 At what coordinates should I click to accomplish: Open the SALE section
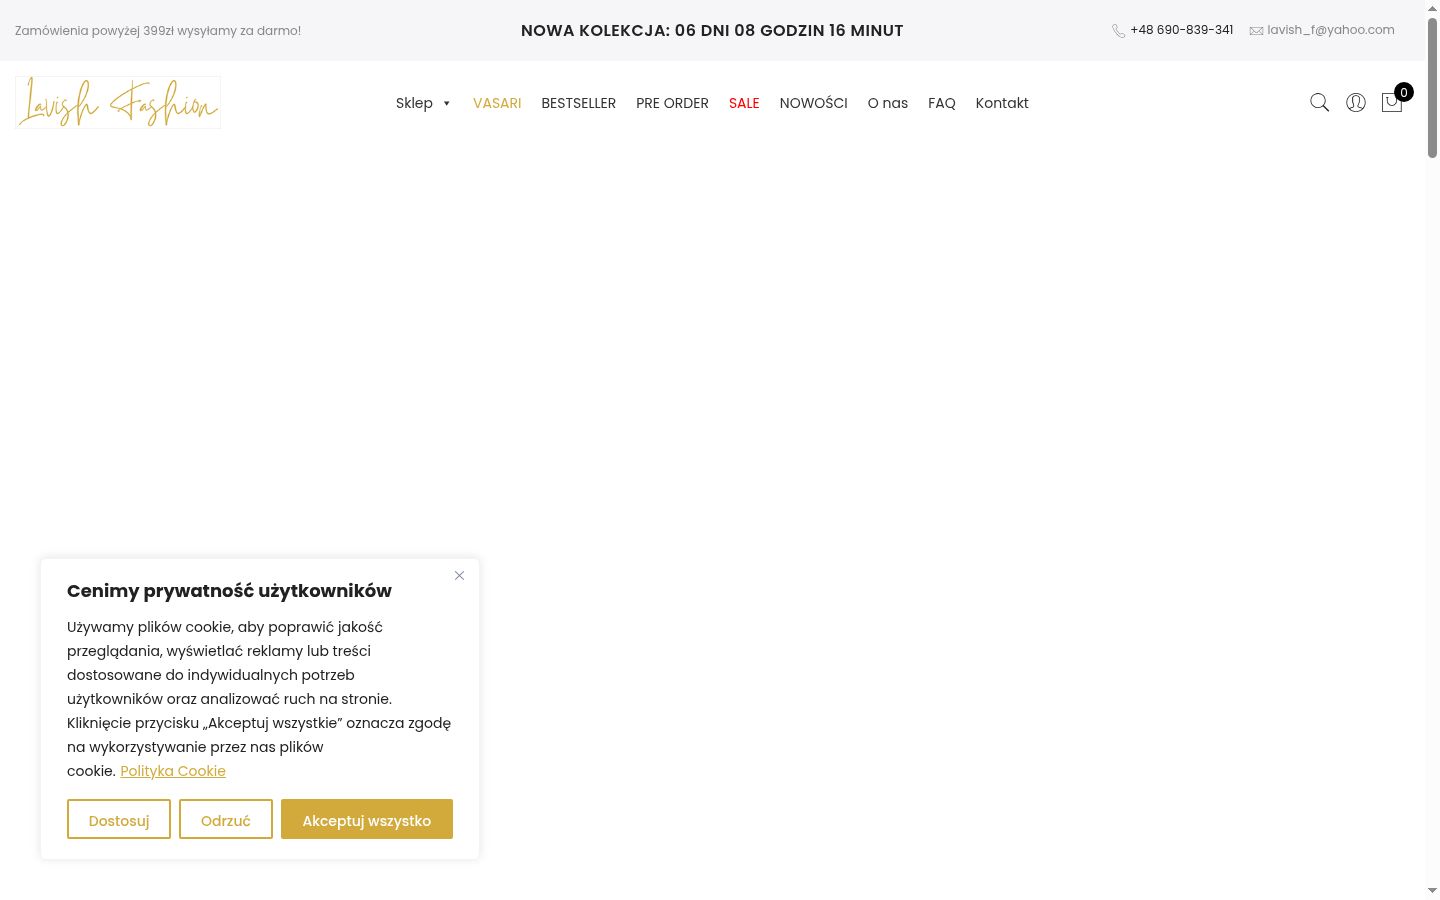coord(744,103)
